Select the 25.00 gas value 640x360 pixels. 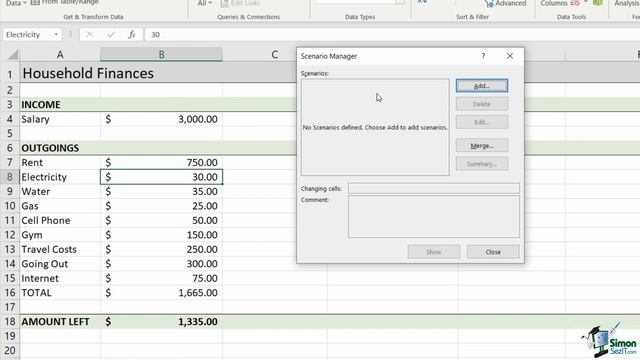pyautogui.click(x=161, y=206)
